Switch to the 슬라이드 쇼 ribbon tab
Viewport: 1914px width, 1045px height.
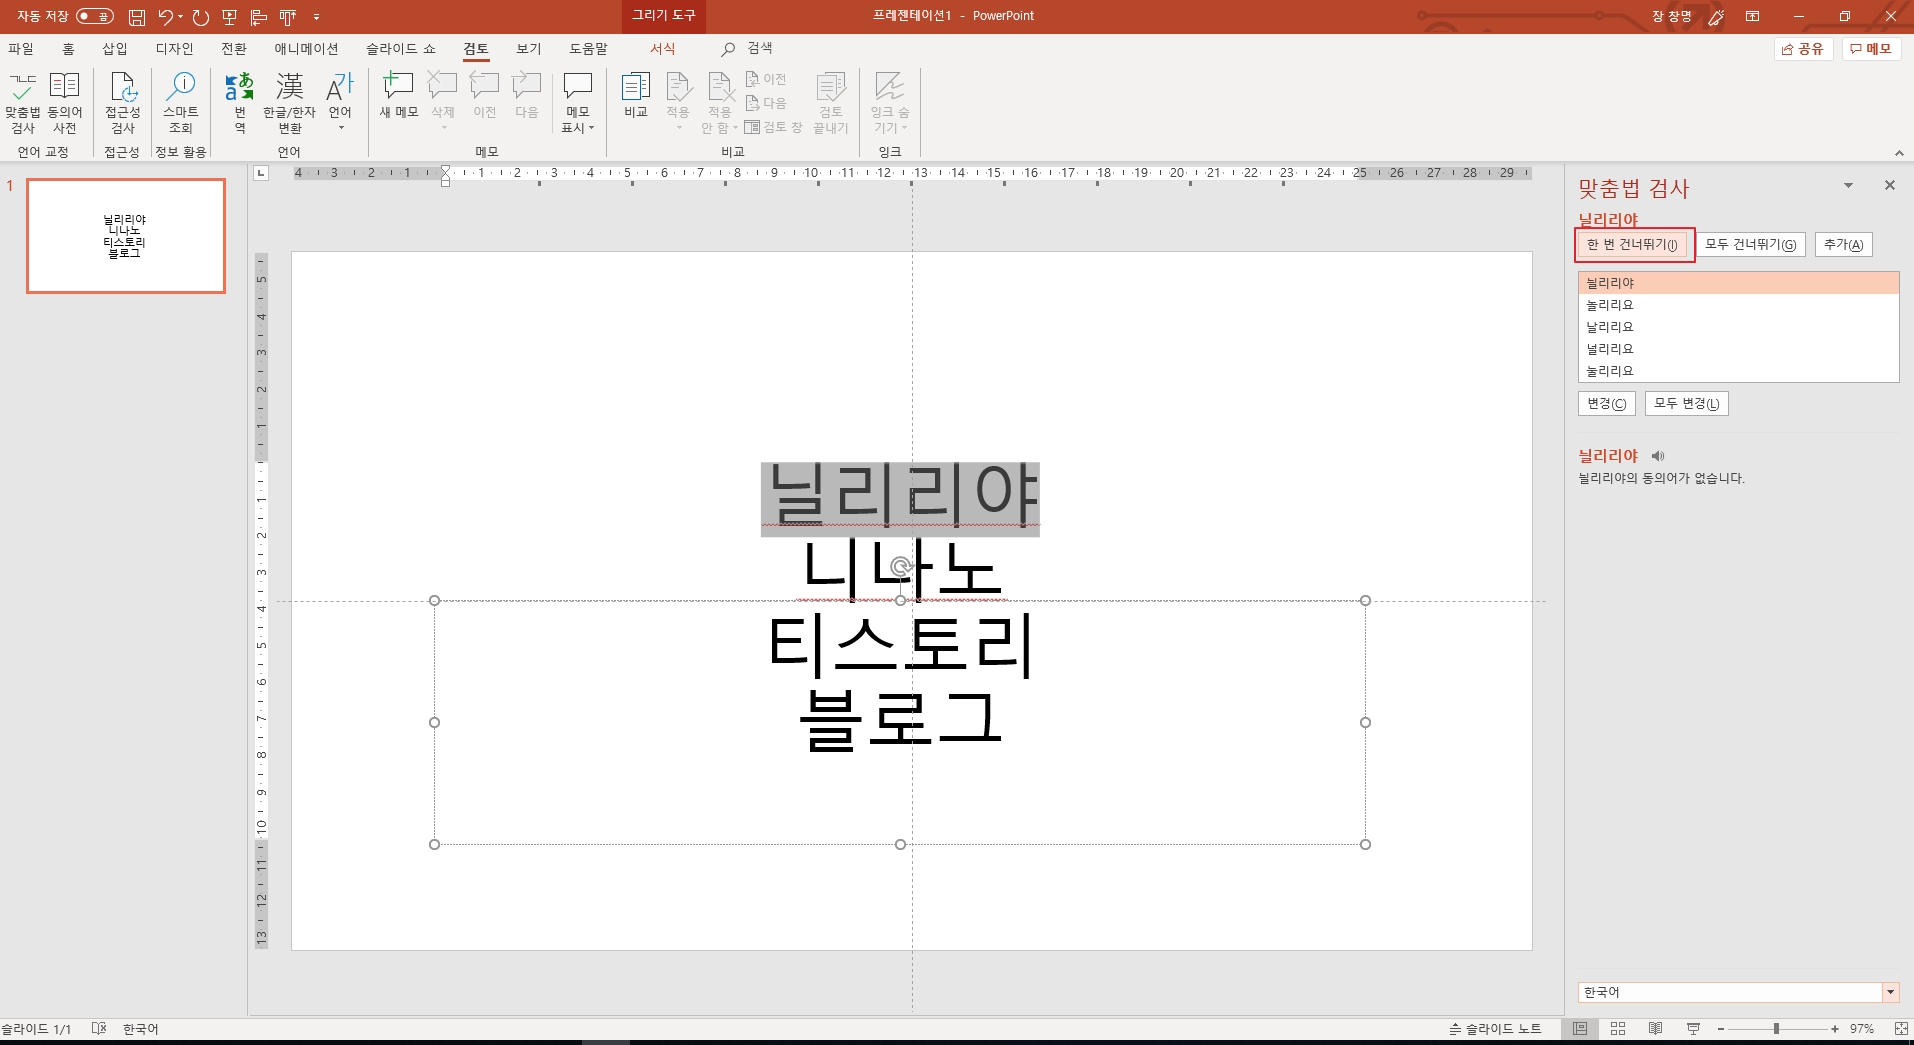pyautogui.click(x=400, y=49)
